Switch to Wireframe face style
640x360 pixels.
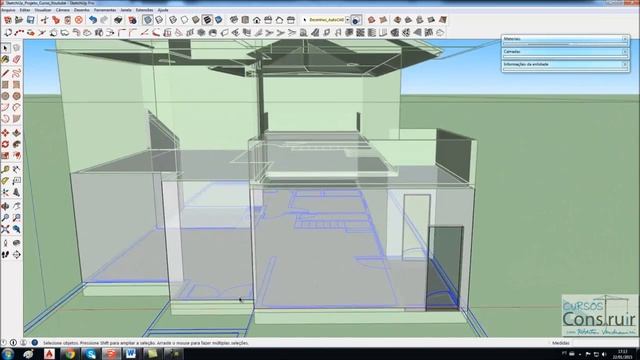tap(173, 20)
